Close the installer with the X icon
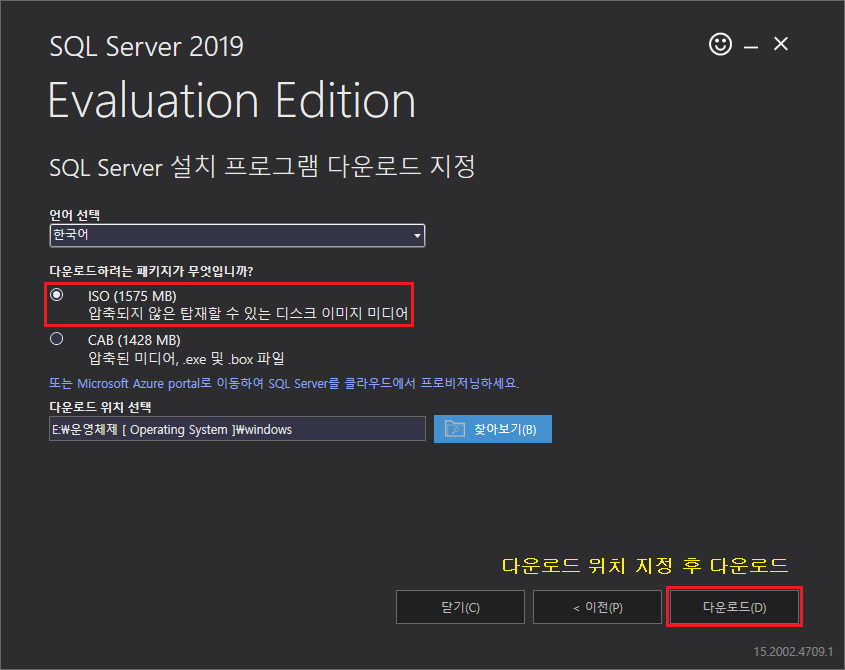This screenshot has height=670, width=845. (781, 44)
